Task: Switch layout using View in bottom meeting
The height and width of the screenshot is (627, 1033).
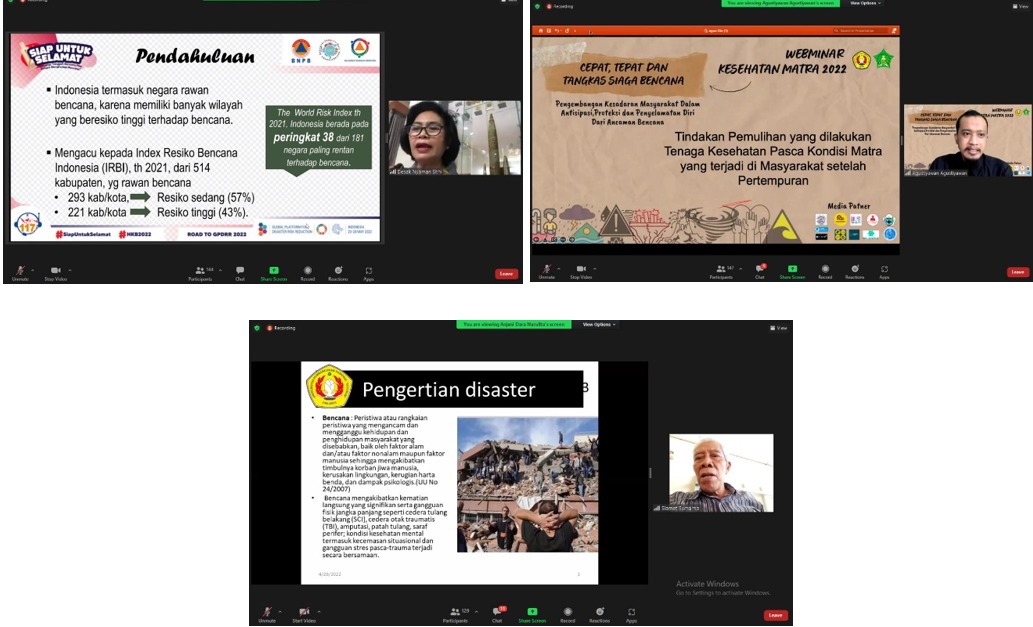Action: 779,327
